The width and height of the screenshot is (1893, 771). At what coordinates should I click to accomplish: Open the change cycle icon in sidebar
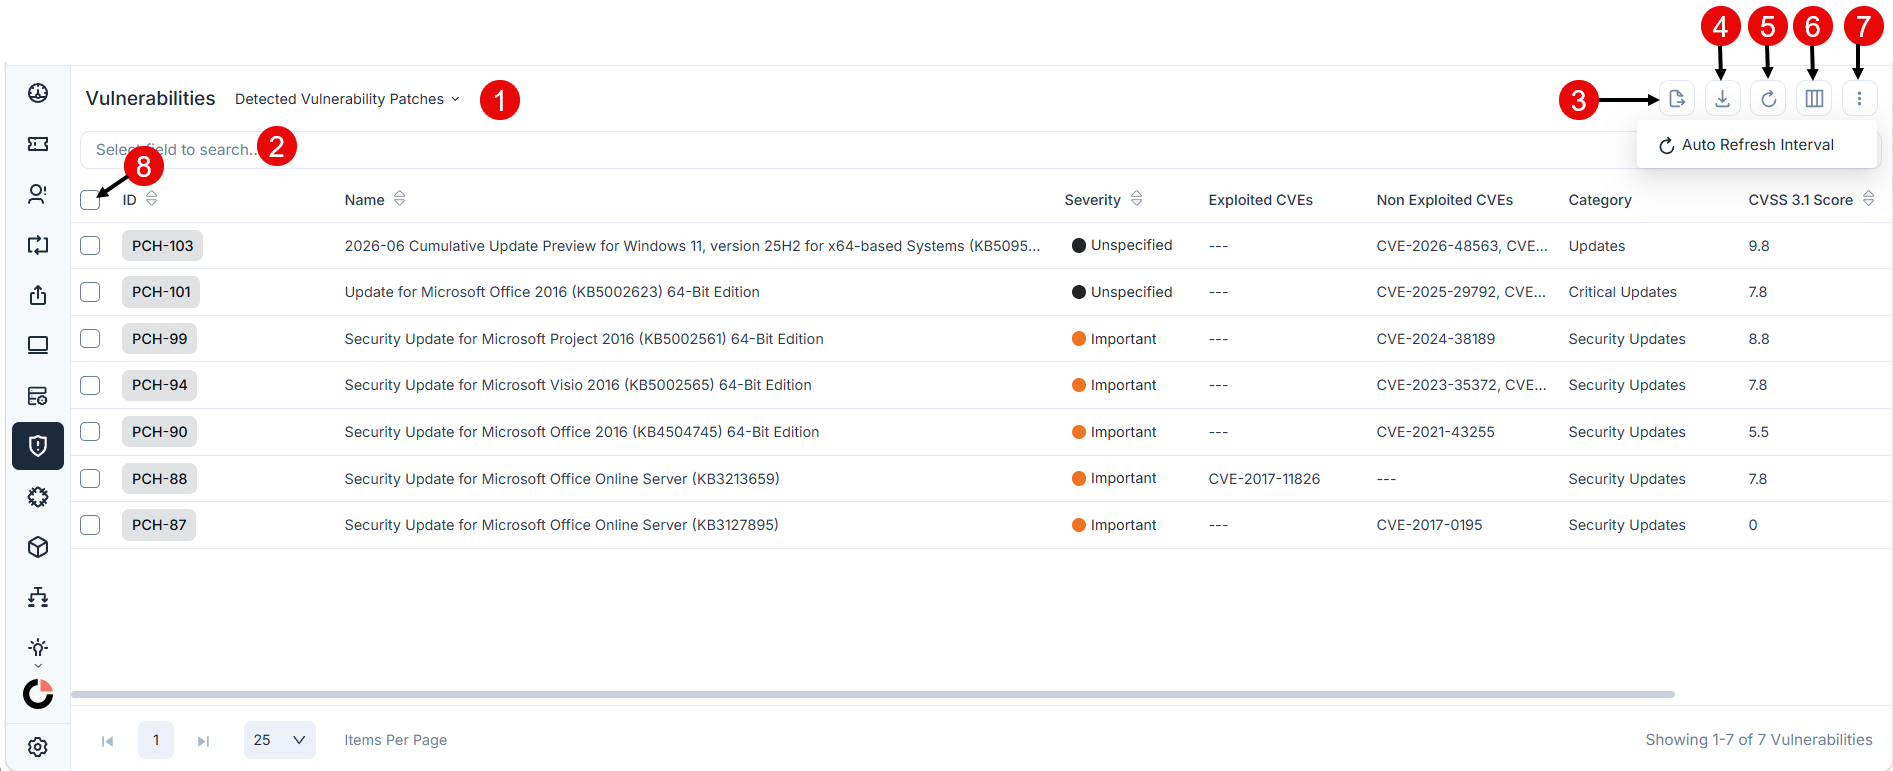pos(38,245)
